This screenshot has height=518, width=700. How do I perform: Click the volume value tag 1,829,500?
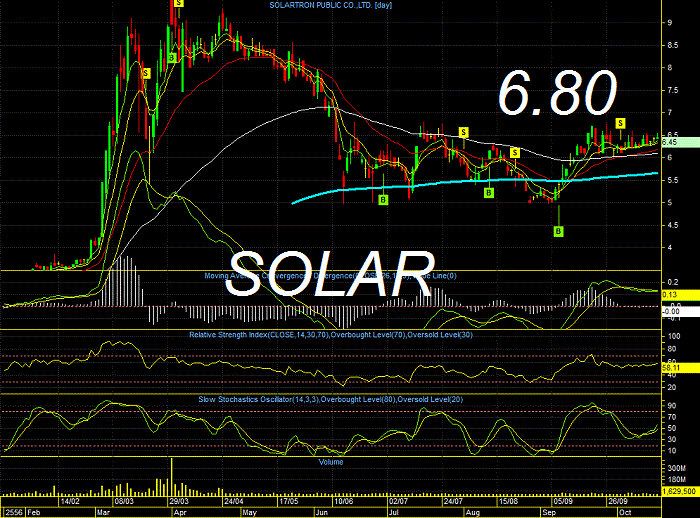coord(679,491)
